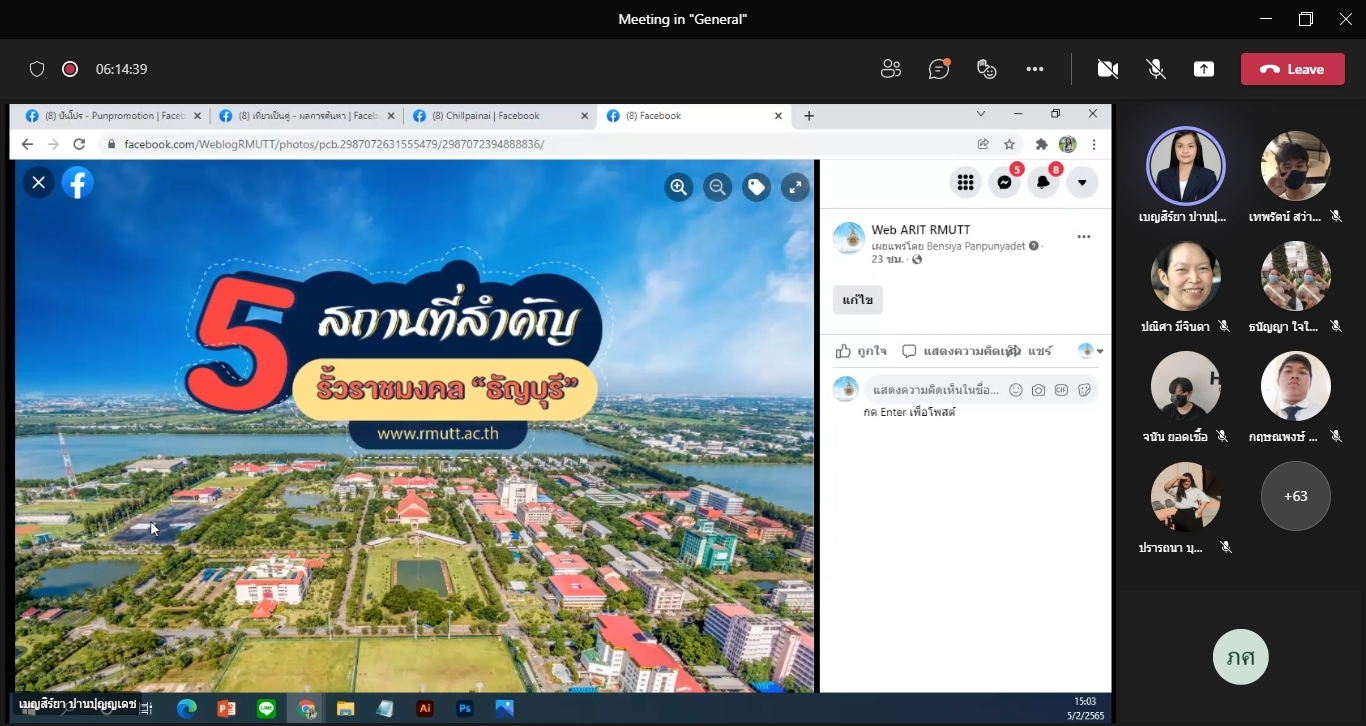The width and height of the screenshot is (1366, 726).
Task: Toggle the microphone in the Teams meeting
Action: tap(1156, 69)
